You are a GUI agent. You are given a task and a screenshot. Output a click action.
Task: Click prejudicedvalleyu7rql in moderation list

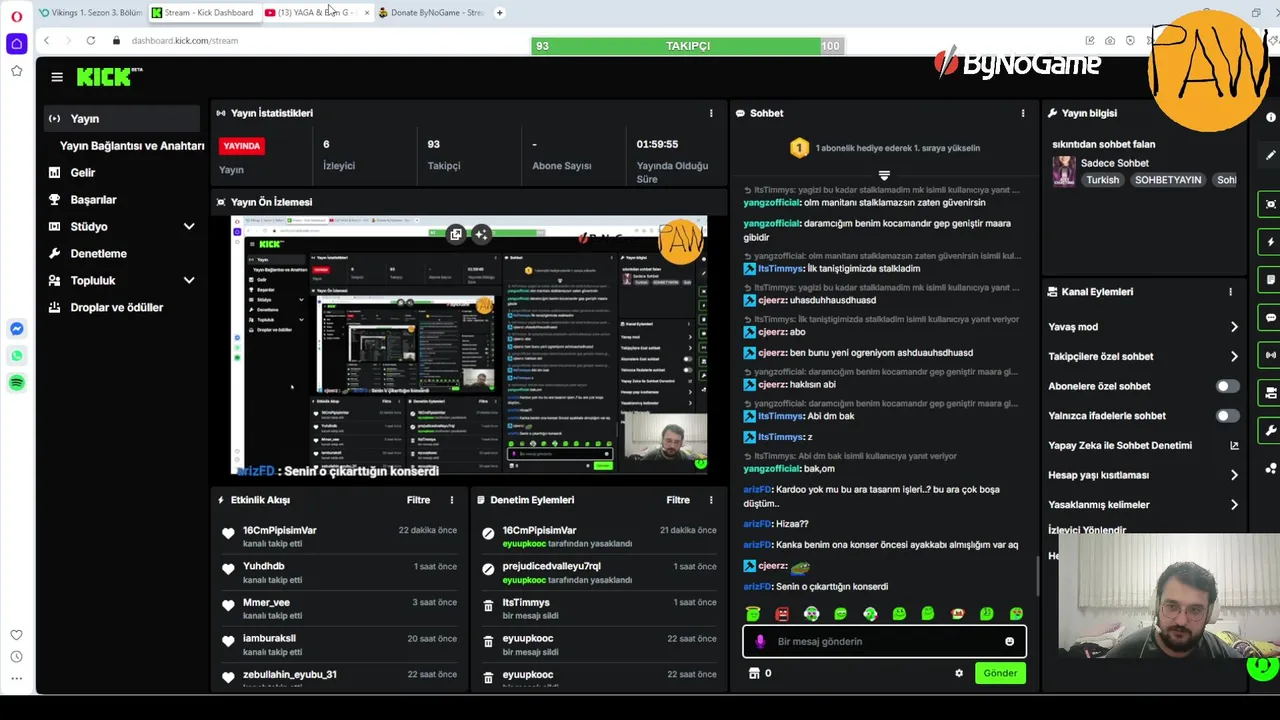click(x=552, y=567)
